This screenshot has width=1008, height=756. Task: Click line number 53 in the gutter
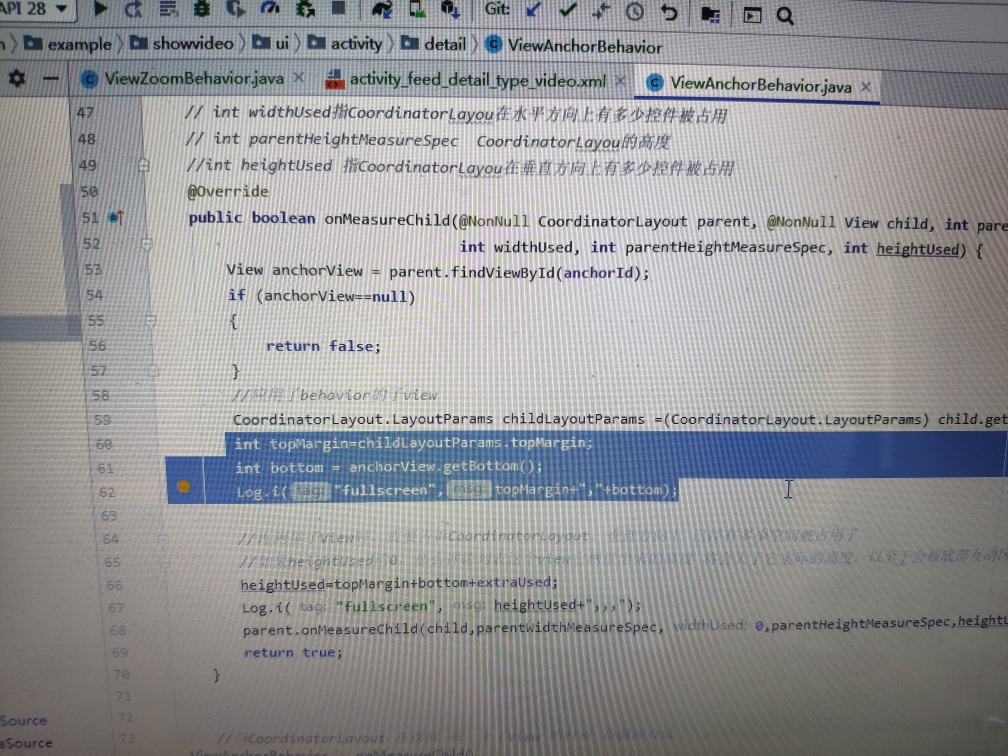pyautogui.click(x=94, y=269)
